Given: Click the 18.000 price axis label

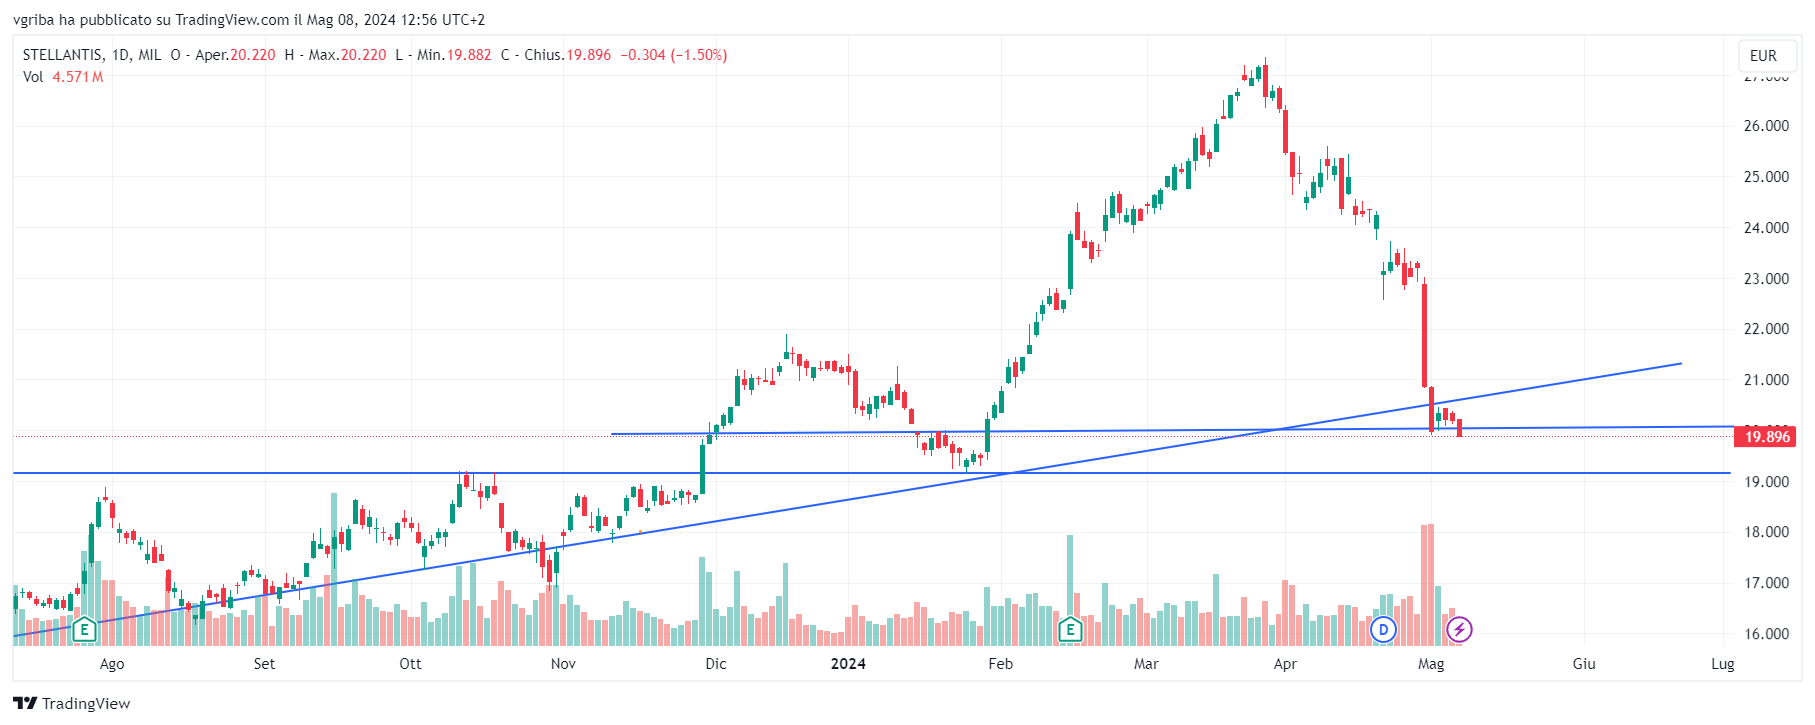Looking at the screenshot, I should pos(1766,532).
